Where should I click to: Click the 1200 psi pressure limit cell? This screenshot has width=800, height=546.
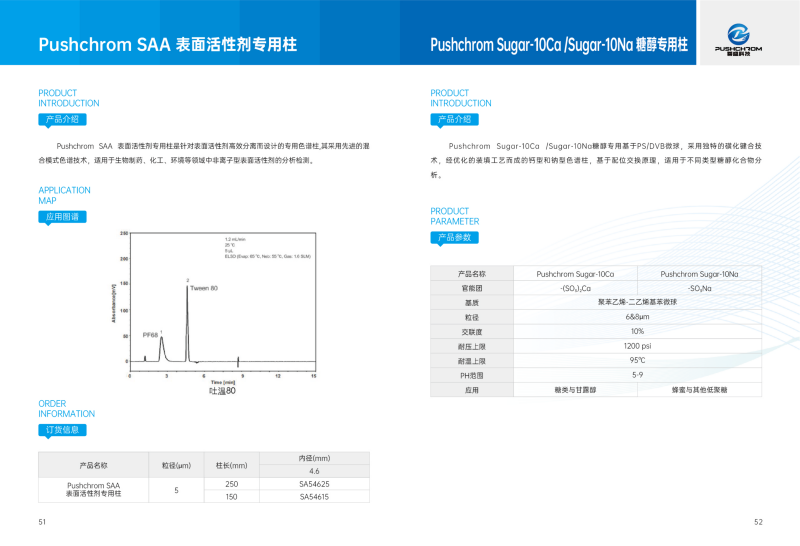(x=637, y=345)
